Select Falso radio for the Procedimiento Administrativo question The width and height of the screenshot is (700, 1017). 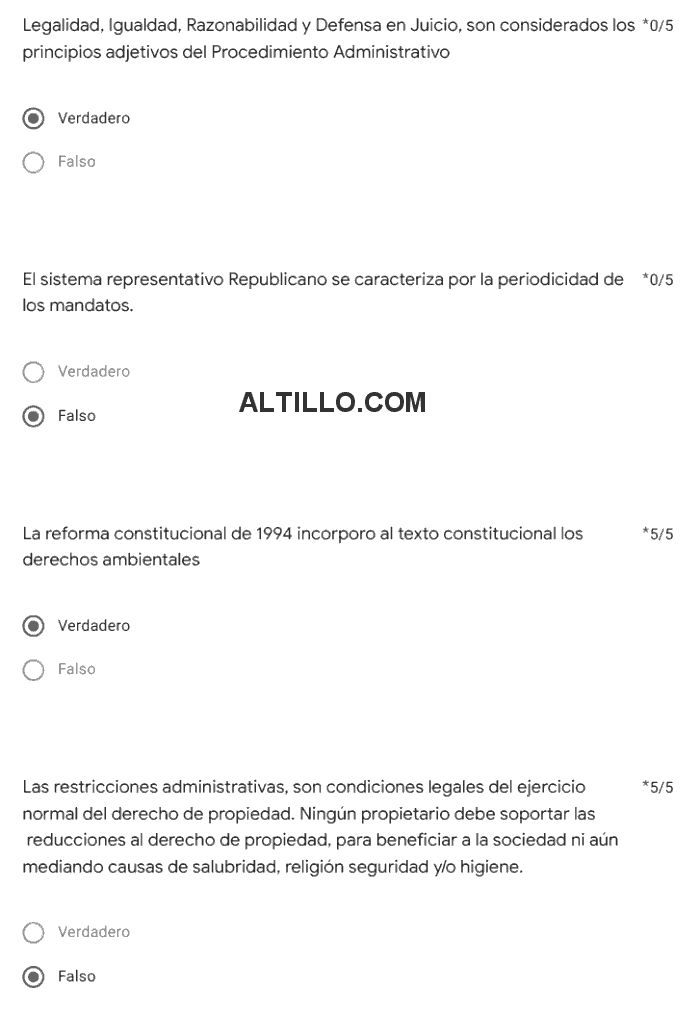(x=34, y=162)
